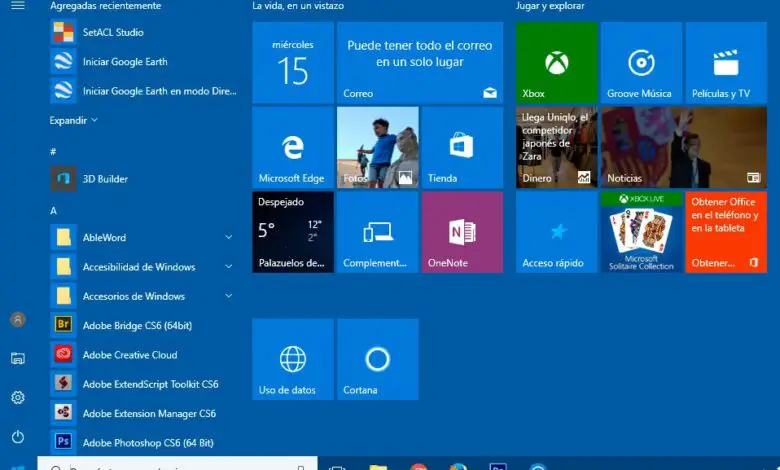Expand the Accesibilidad de Windows folder
780x470 pixels.
[x=228, y=267]
